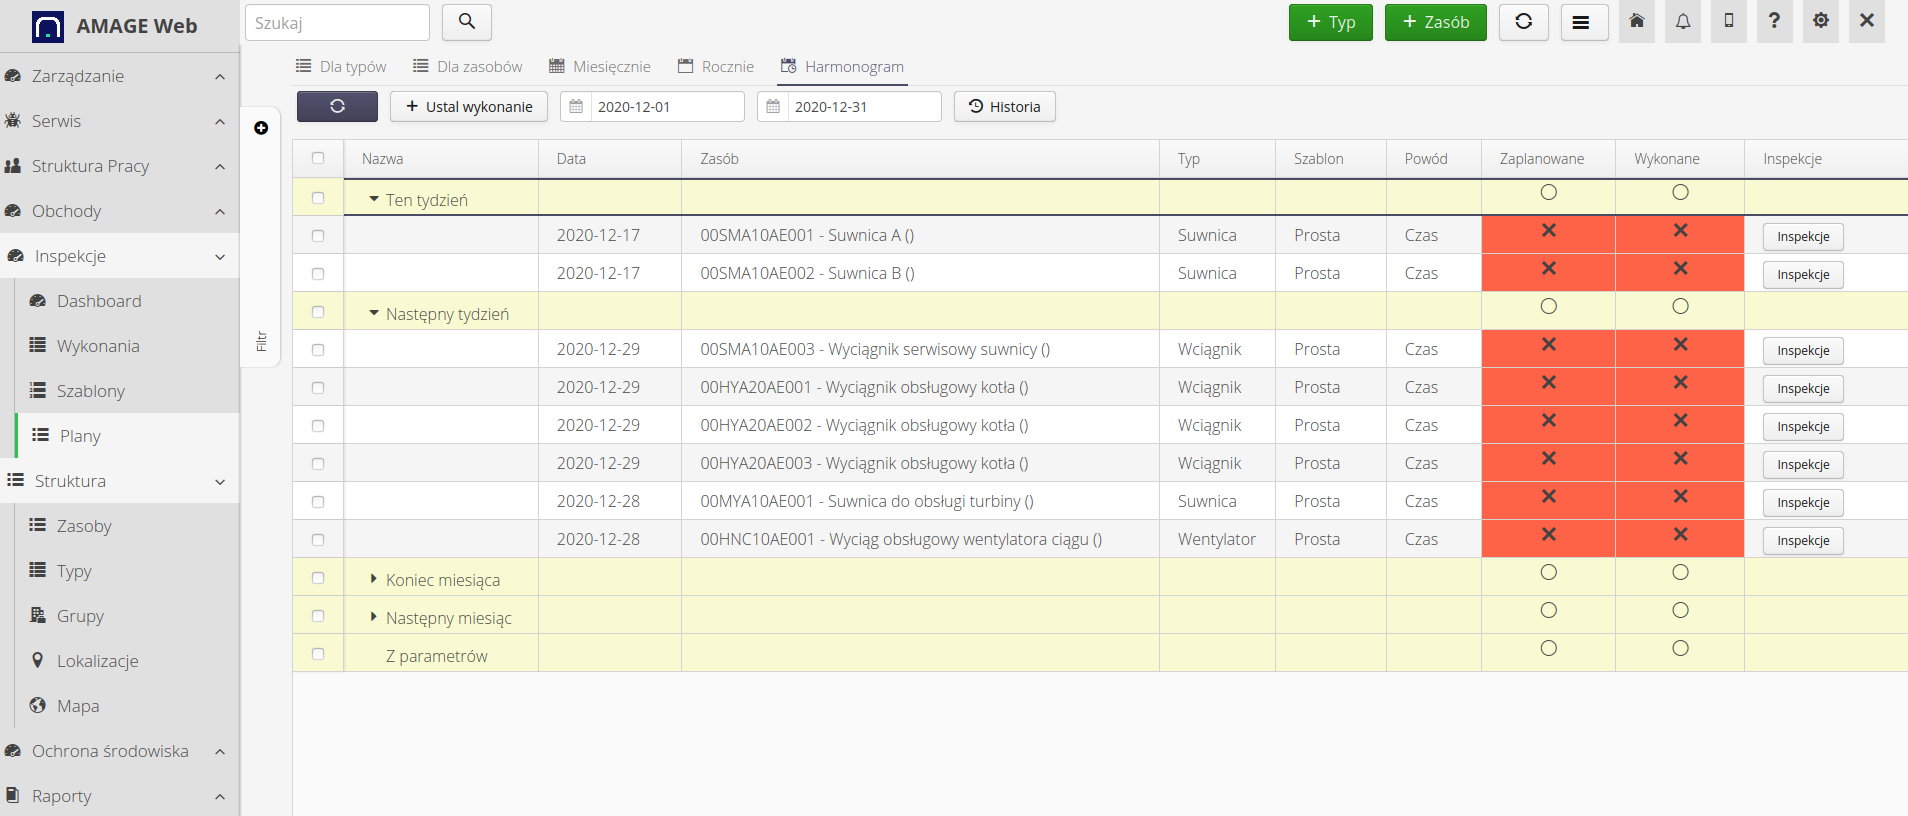Go to home via house icon
This screenshot has width=1908, height=816.
click(x=1637, y=22)
